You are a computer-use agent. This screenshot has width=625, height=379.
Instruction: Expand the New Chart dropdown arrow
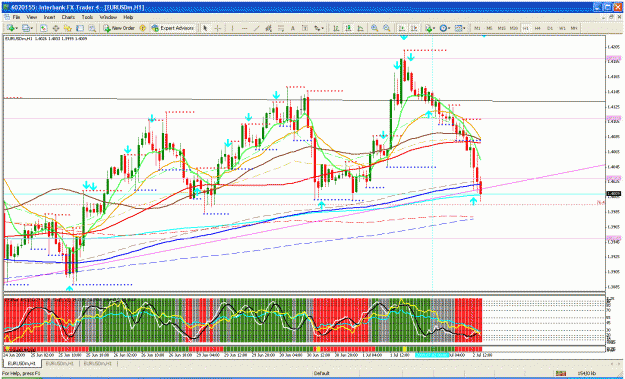point(17,28)
